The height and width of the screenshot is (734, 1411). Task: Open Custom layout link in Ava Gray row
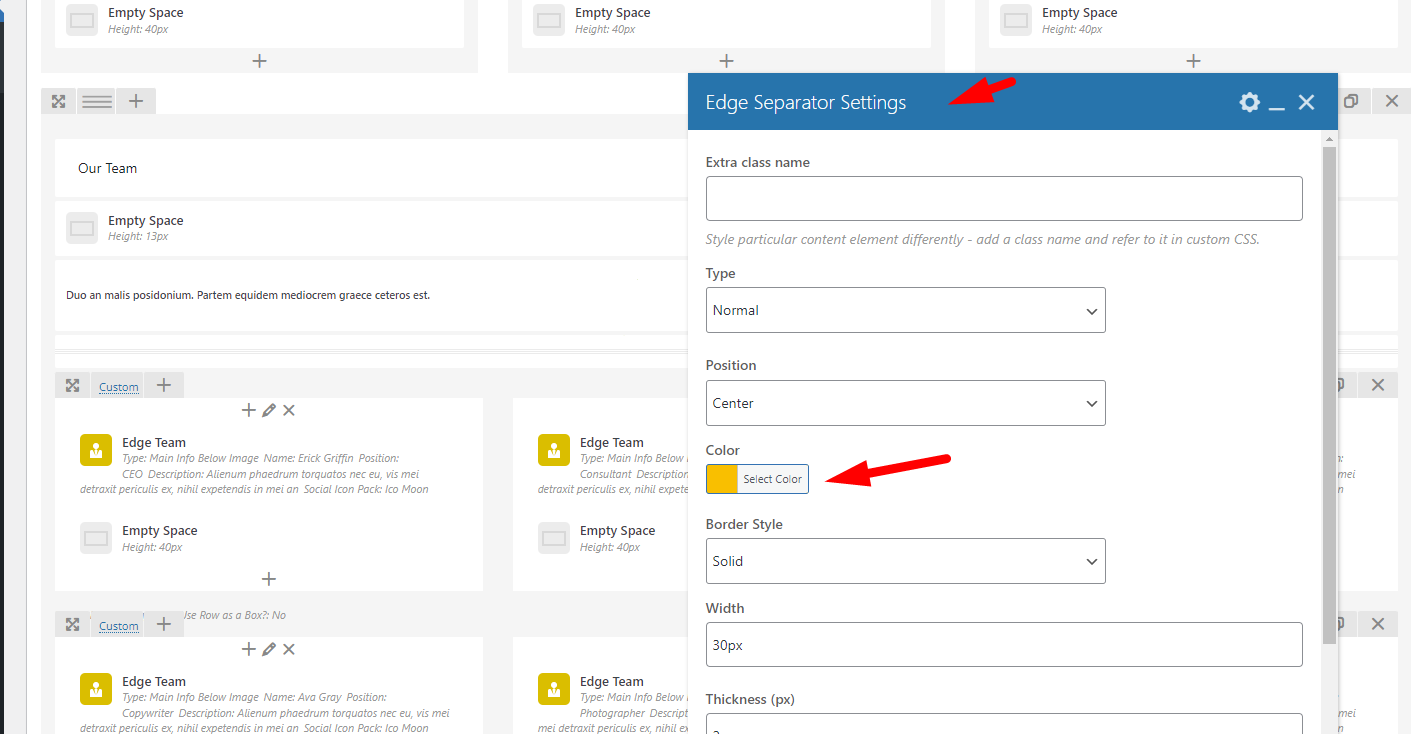pyautogui.click(x=119, y=626)
